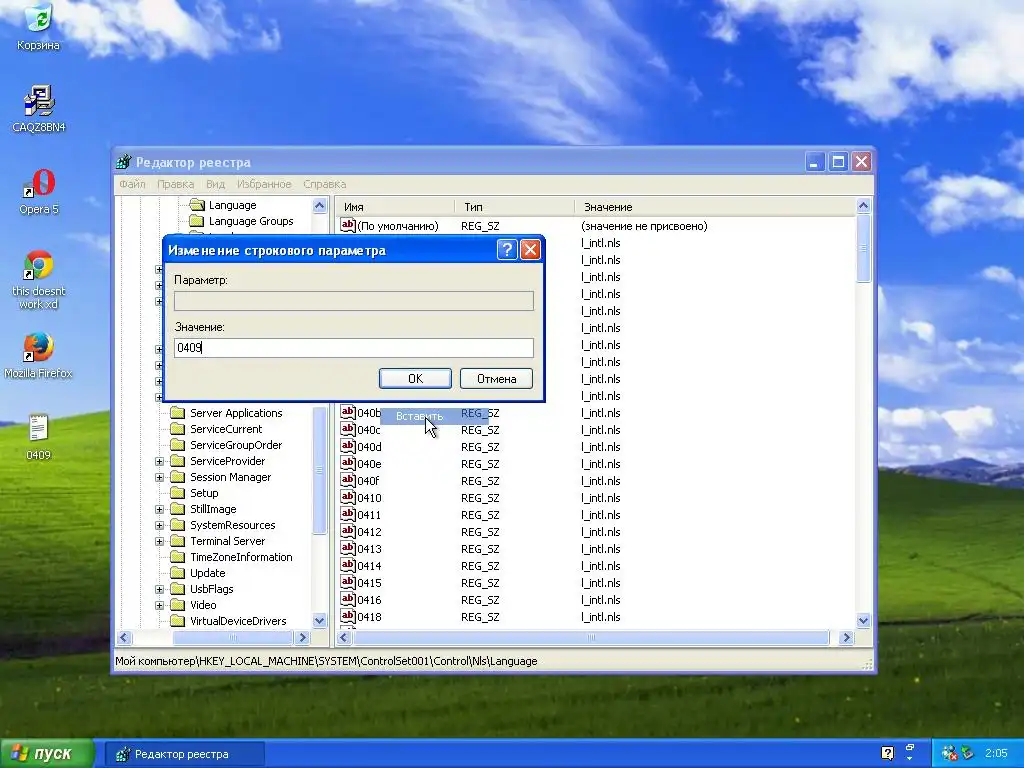Expand the StillImage tree node
Viewport: 1024px width, 768px height.
(159, 509)
